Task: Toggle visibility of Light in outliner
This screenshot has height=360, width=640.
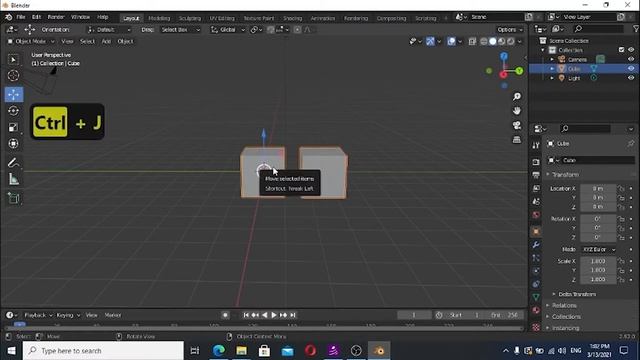Action: click(631, 78)
